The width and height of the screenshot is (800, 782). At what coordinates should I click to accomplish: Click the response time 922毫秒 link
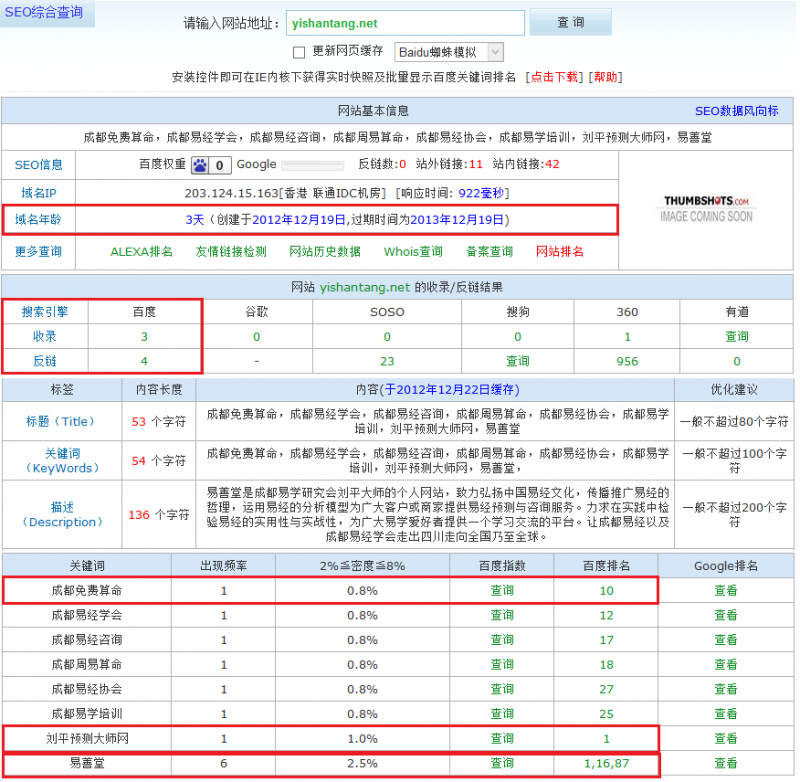[x=481, y=193]
